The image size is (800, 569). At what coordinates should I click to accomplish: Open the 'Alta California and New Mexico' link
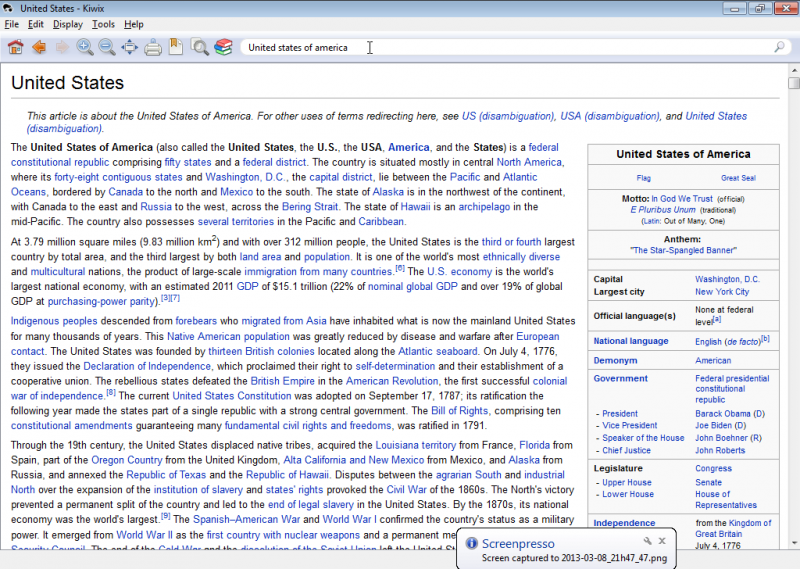354,460
